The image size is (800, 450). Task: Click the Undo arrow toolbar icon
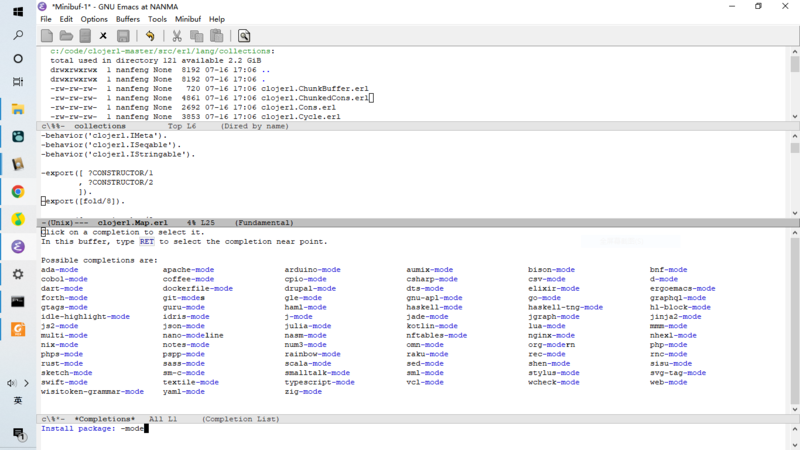coord(150,36)
